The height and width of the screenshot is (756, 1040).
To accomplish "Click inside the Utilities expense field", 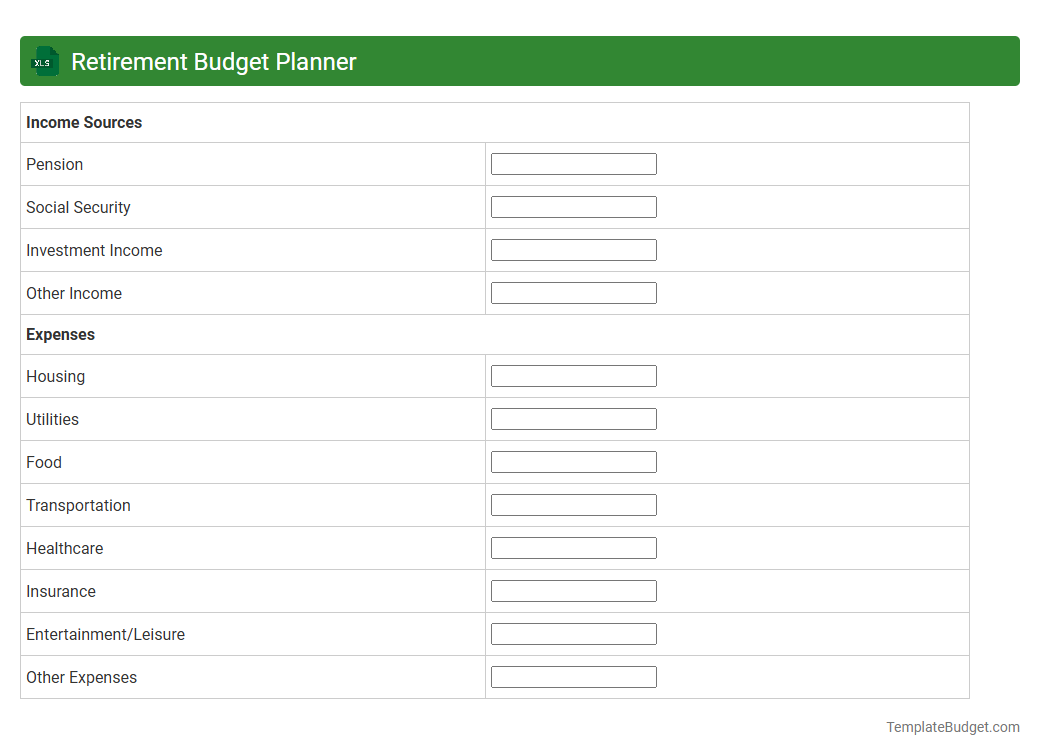I will tap(573, 418).
